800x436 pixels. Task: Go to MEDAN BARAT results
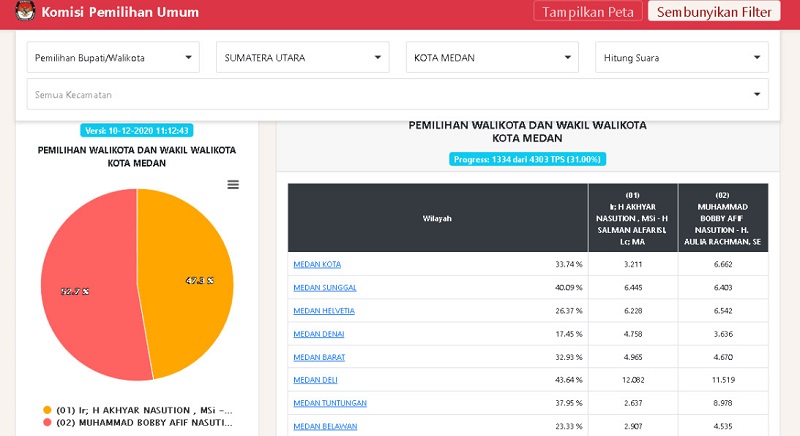coord(319,357)
